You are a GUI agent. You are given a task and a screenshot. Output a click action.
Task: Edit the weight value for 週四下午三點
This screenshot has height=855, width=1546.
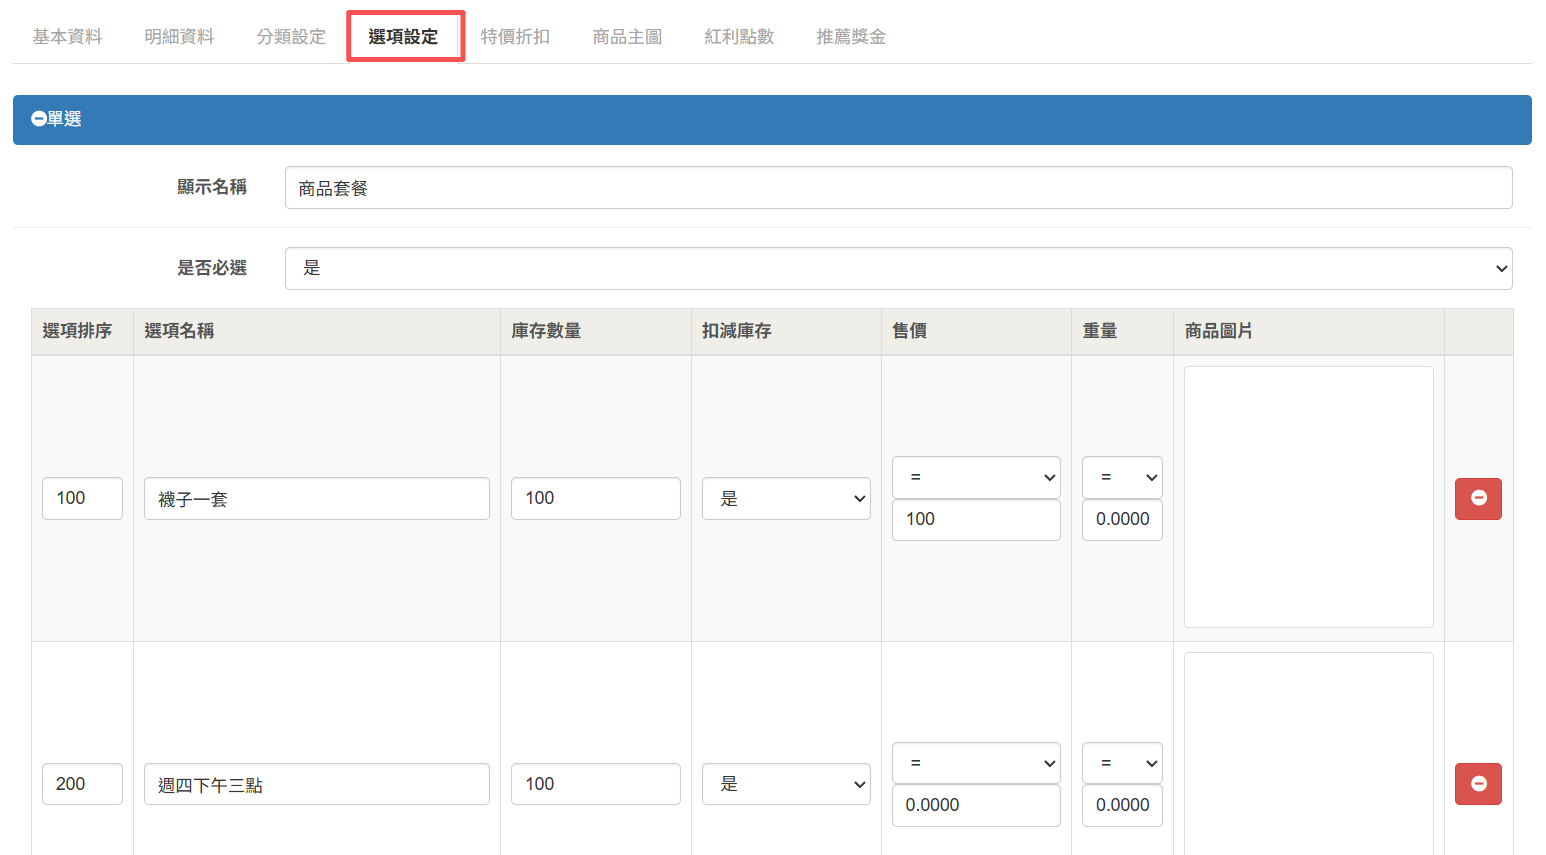point(1122,805)
